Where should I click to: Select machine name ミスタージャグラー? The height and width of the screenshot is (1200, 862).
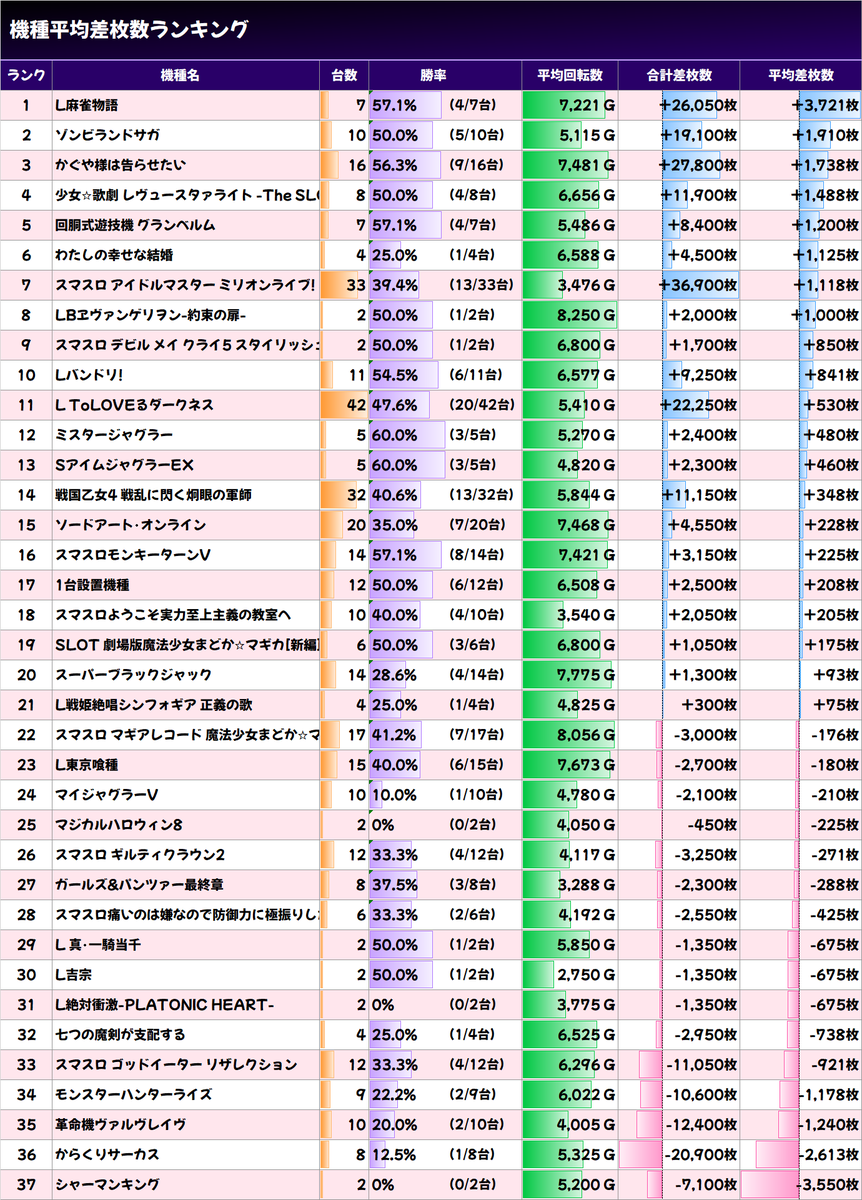tap(114, 435)
